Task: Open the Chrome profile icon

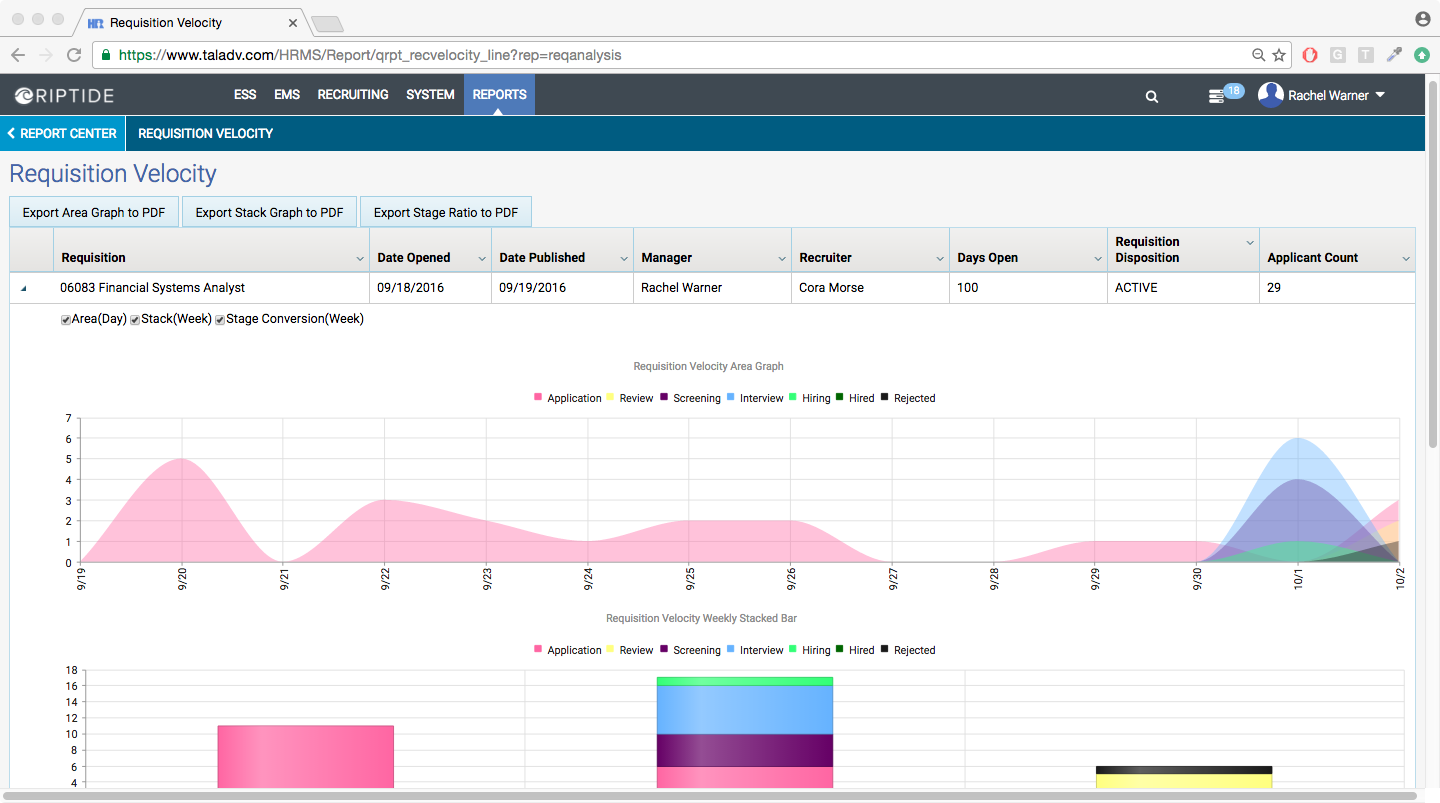Action: 1423,19
